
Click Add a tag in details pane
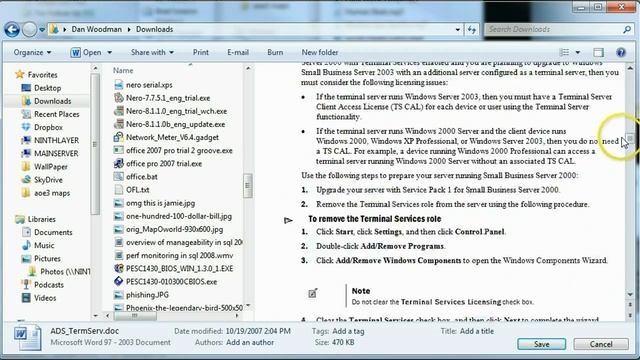[348, 331]
